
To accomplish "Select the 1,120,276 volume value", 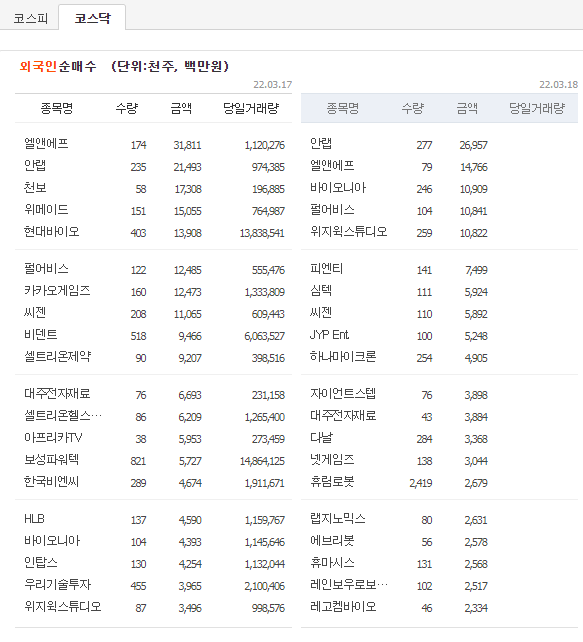I will pos(264,145).
